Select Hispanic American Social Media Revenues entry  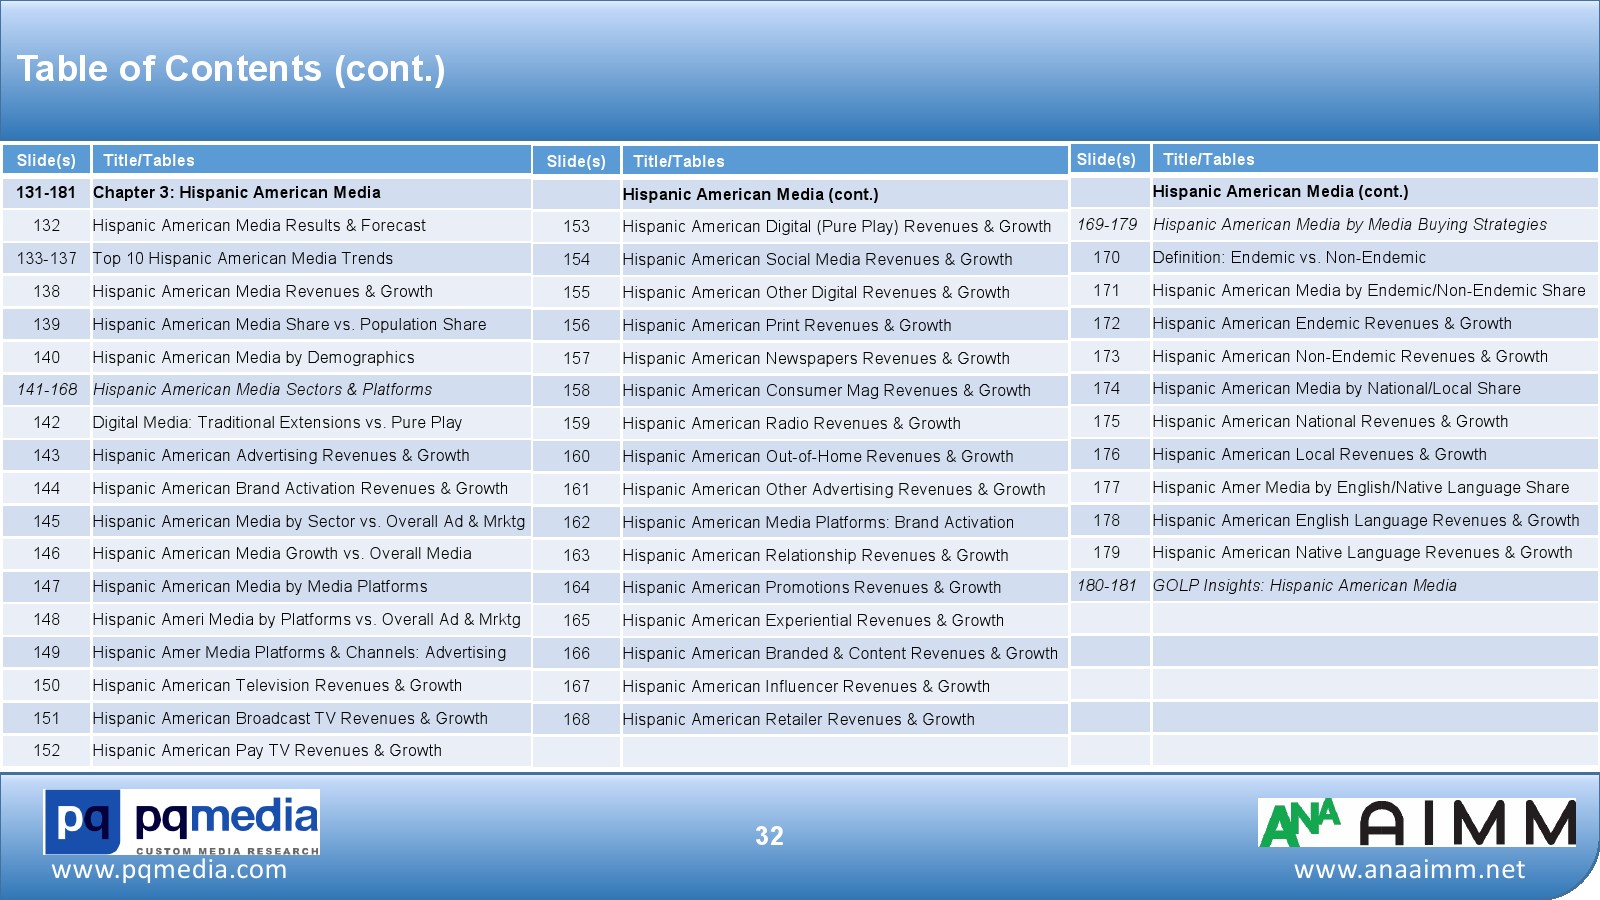click(x=817, y=260)
